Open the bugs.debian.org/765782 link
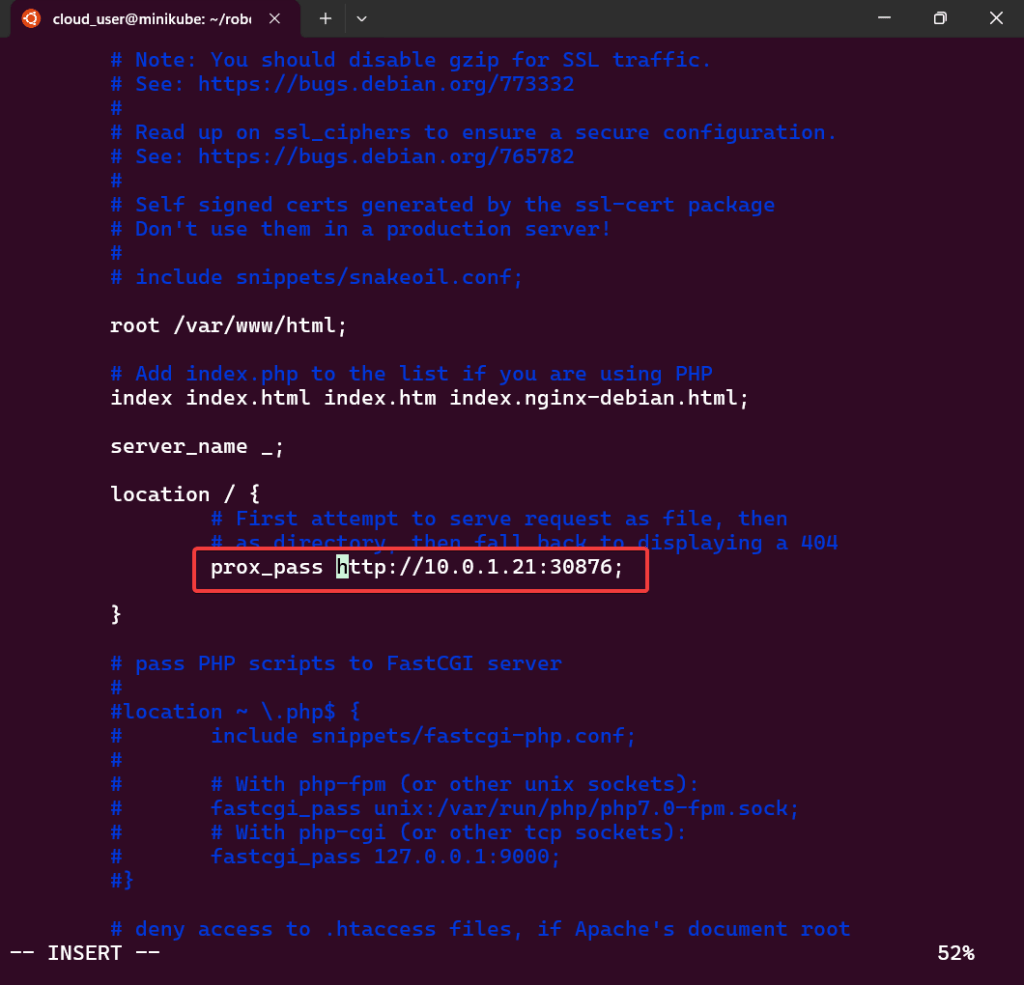The image size is (1024, 985). pos(386,156)
